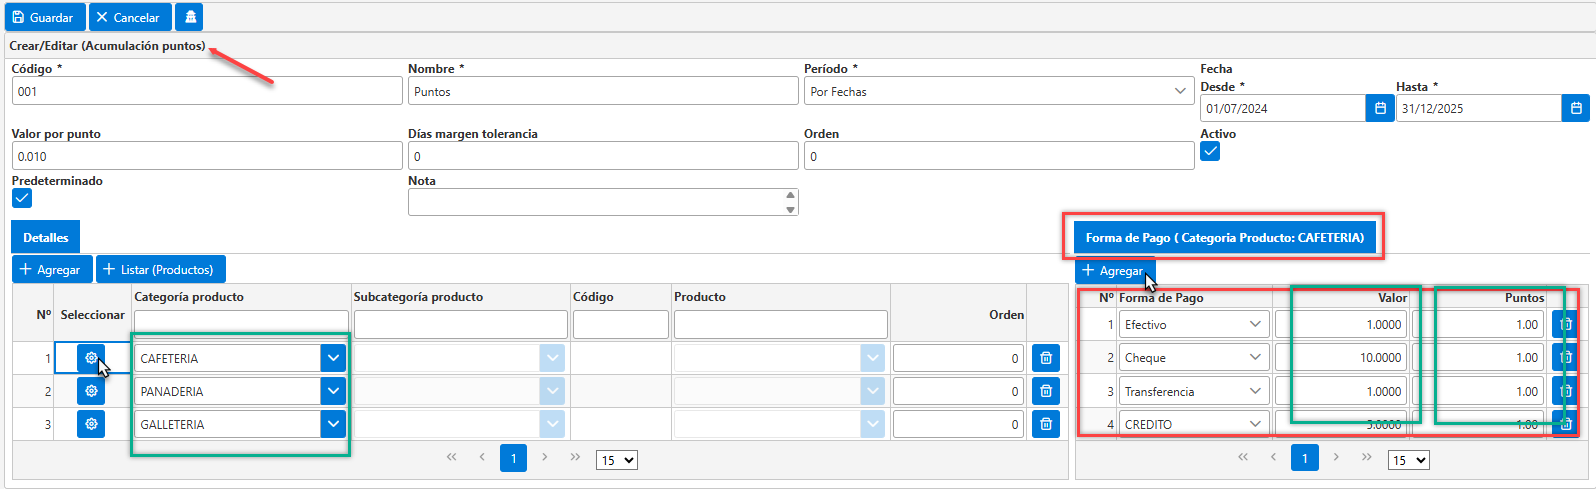Click the gear icon in the GALLETERIA row
The height and width of the screenshot is (489, 1596).
coord(91,424)
